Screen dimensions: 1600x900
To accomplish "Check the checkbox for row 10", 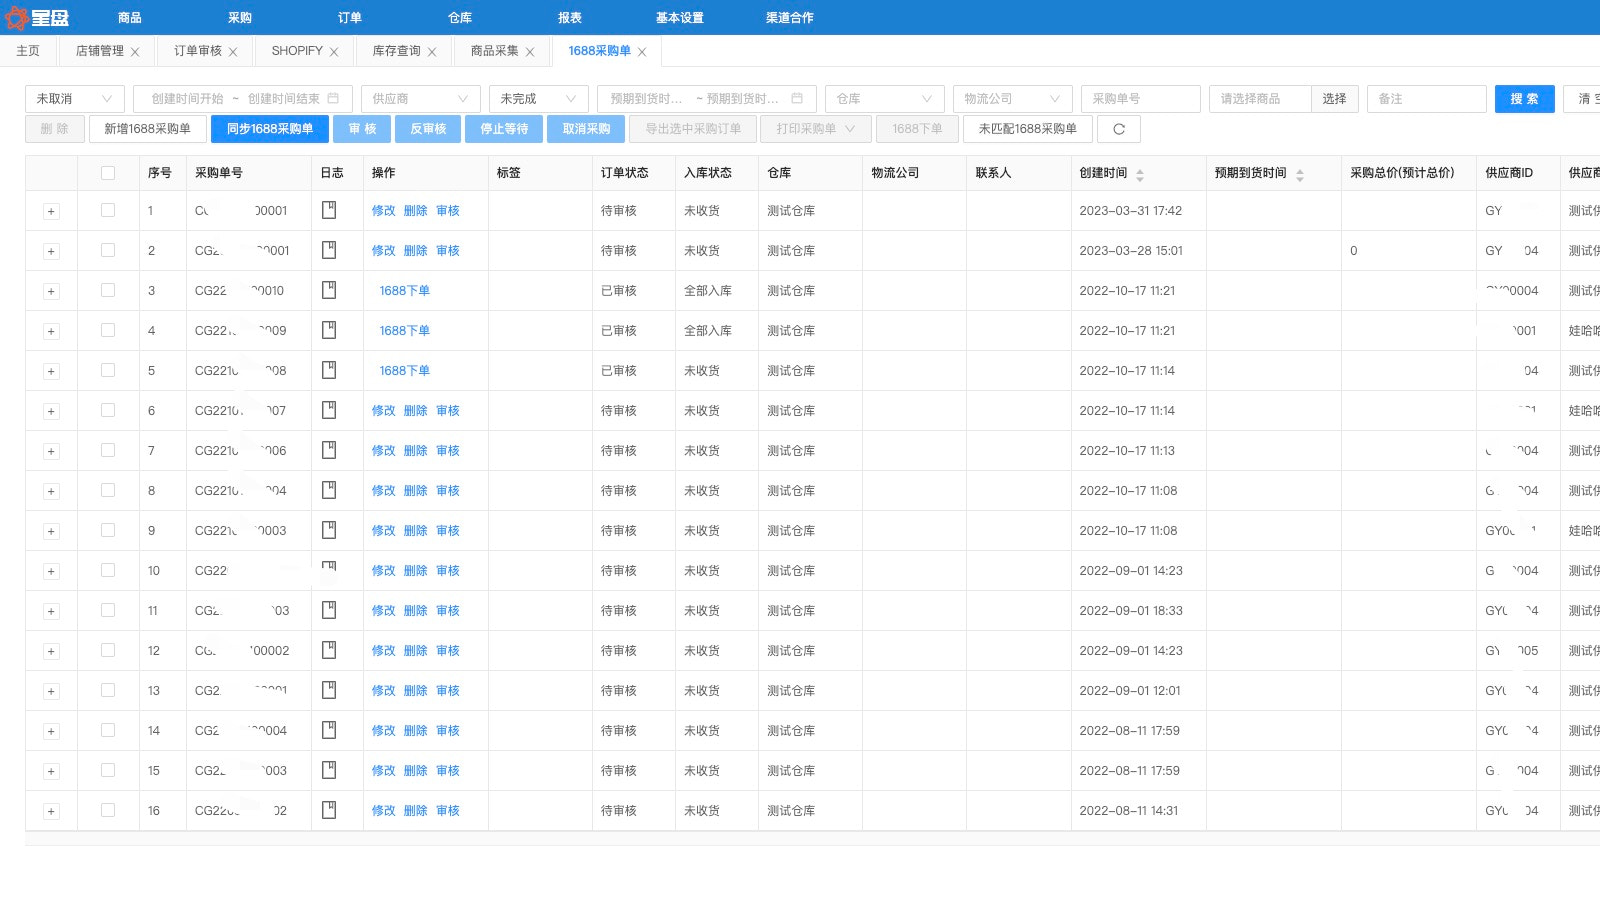I will point(108,570).
